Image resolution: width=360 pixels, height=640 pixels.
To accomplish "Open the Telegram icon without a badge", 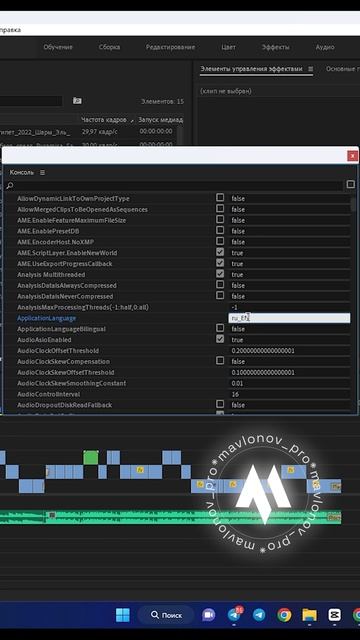I will 259,615.
